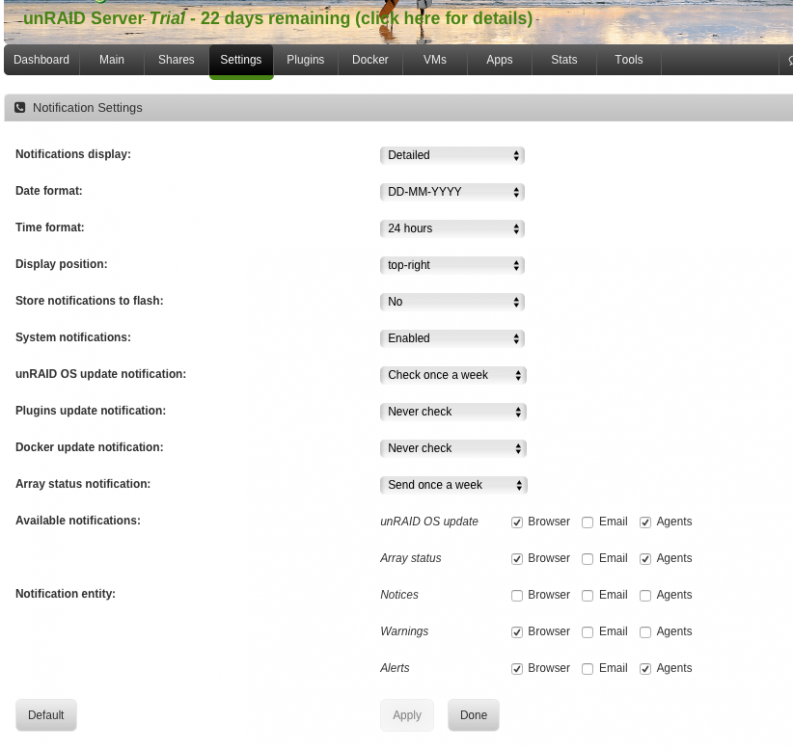Click the Done button
This screenshot has width=793, height=750.
pos(473,715)
